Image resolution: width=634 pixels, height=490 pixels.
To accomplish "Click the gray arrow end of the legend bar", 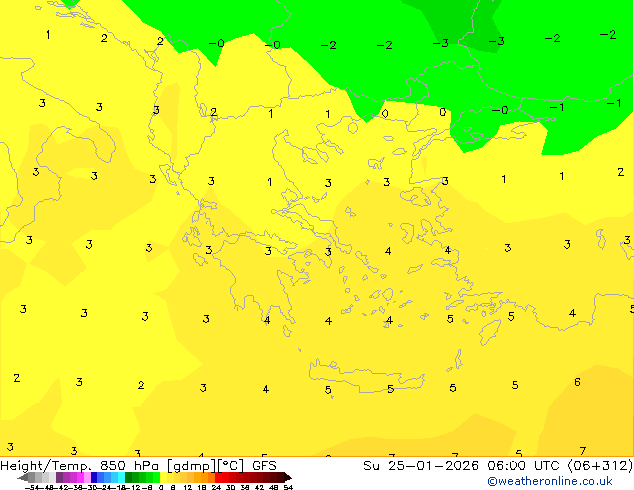I will pyautogui.click(x=23, y=477).
